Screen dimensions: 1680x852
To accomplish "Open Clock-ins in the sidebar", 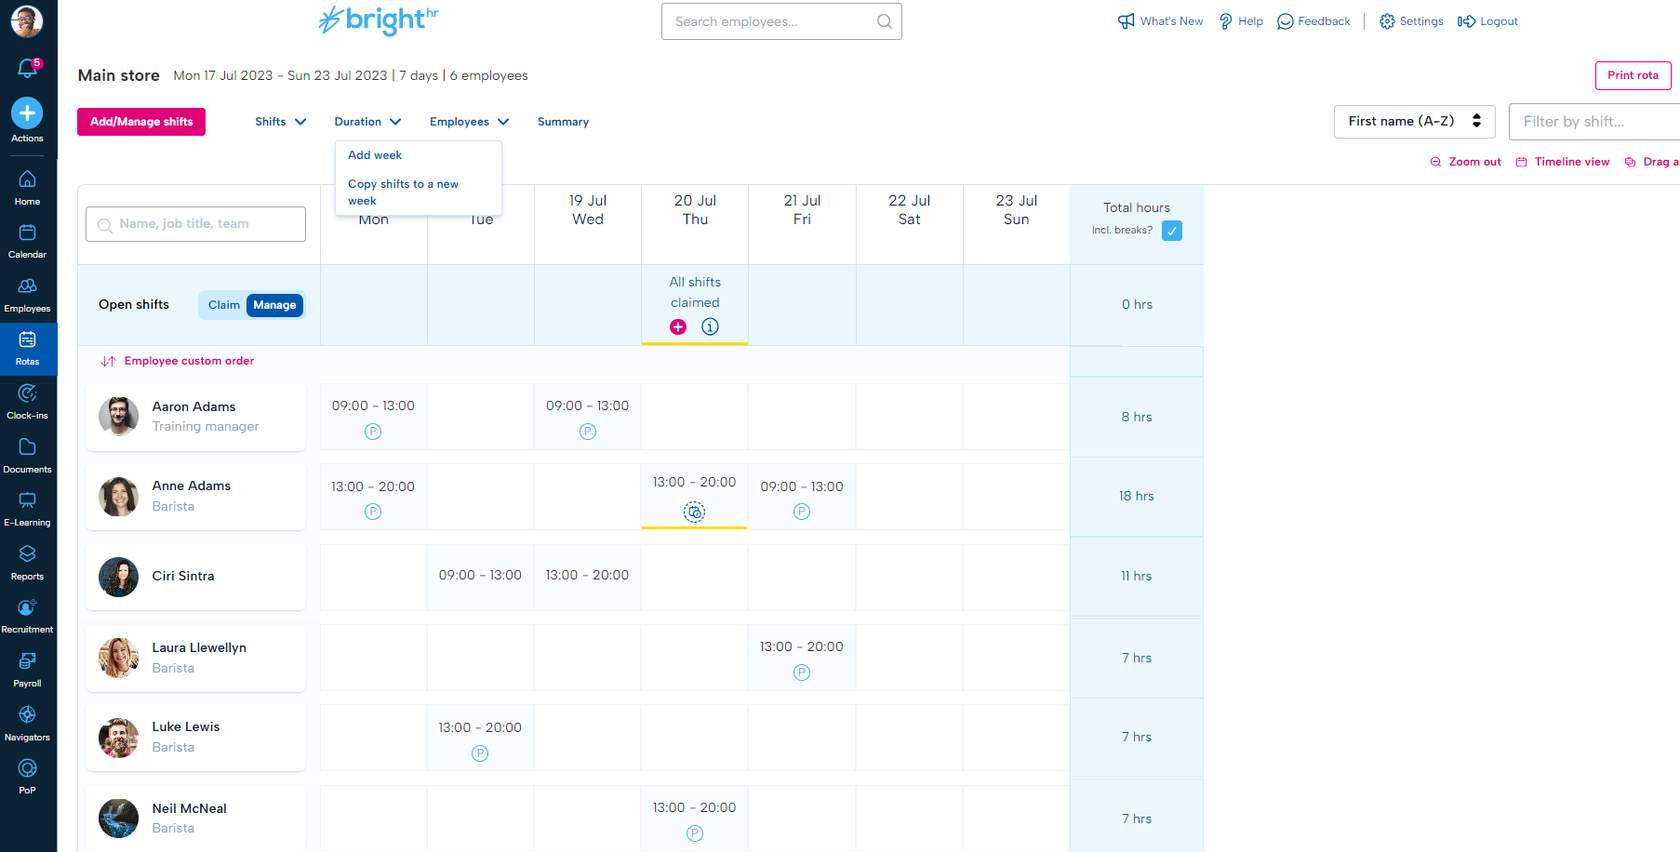I will pyautogui.click(x=27, y=401).
